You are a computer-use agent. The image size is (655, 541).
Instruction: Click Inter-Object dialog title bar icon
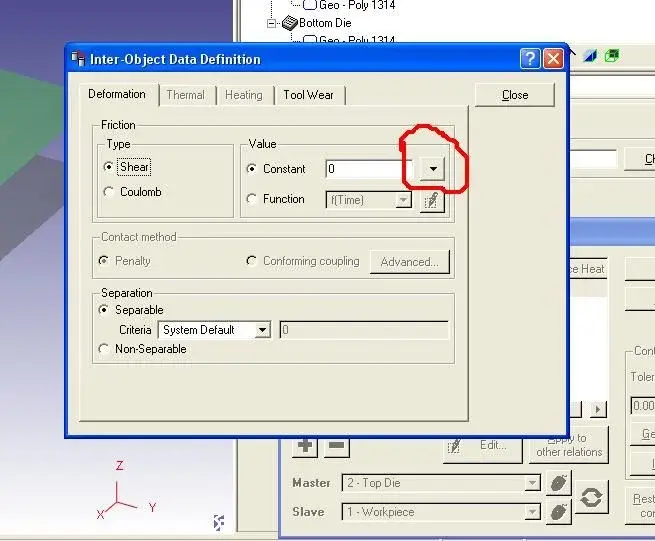[x=78, y=59]
